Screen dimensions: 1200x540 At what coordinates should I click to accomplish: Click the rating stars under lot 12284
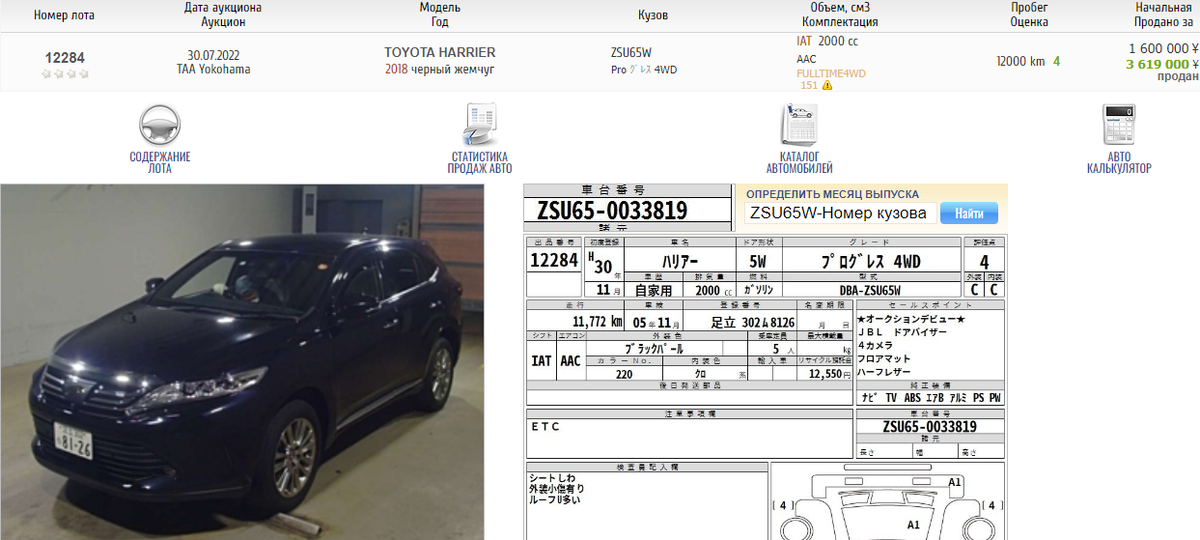64,74
